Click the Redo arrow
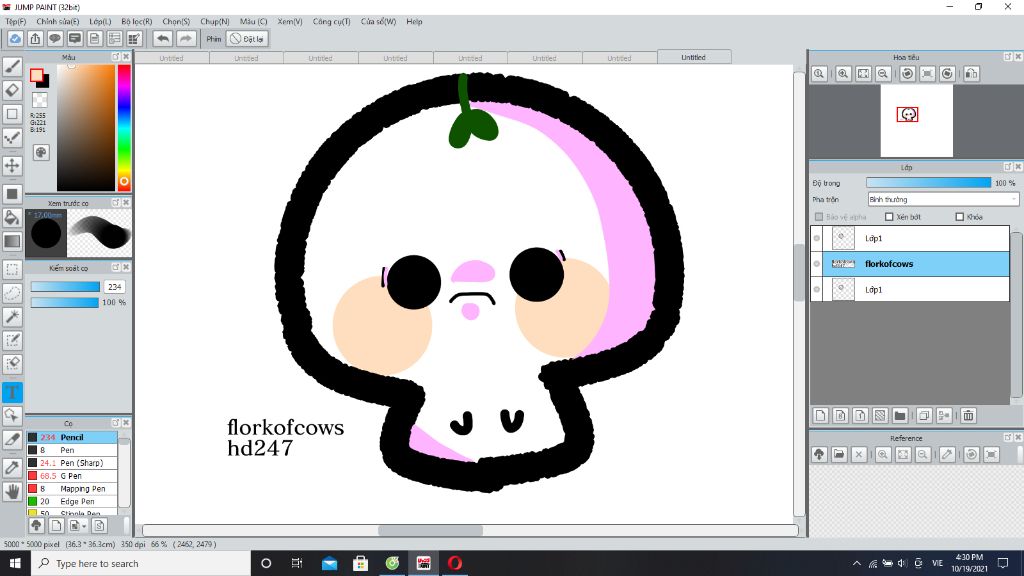1024x576 pixels. point(186,39)
